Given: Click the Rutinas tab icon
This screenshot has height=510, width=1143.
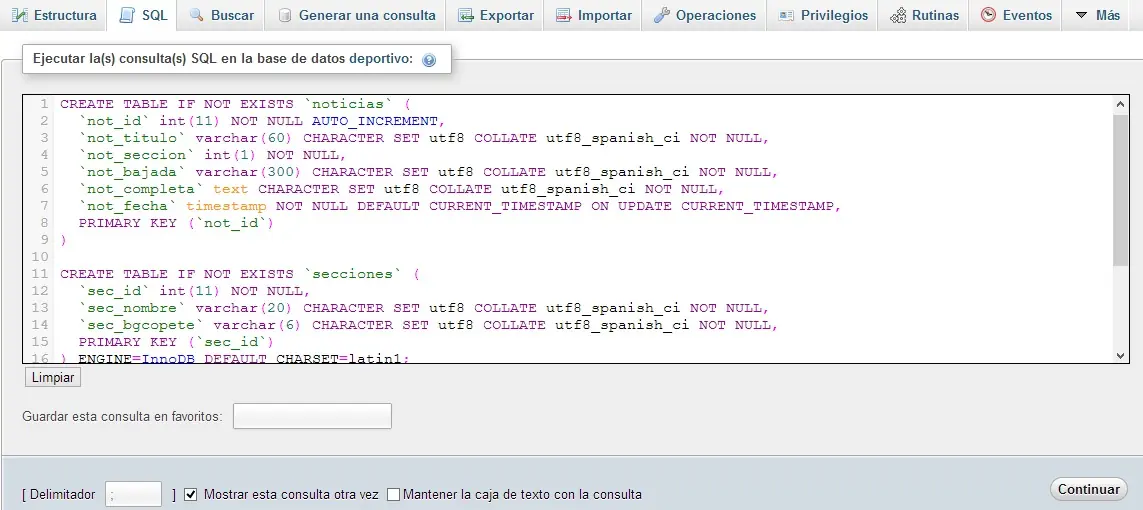Looking at the screenshot, I should pyautogui.click(x=899, y=15).
